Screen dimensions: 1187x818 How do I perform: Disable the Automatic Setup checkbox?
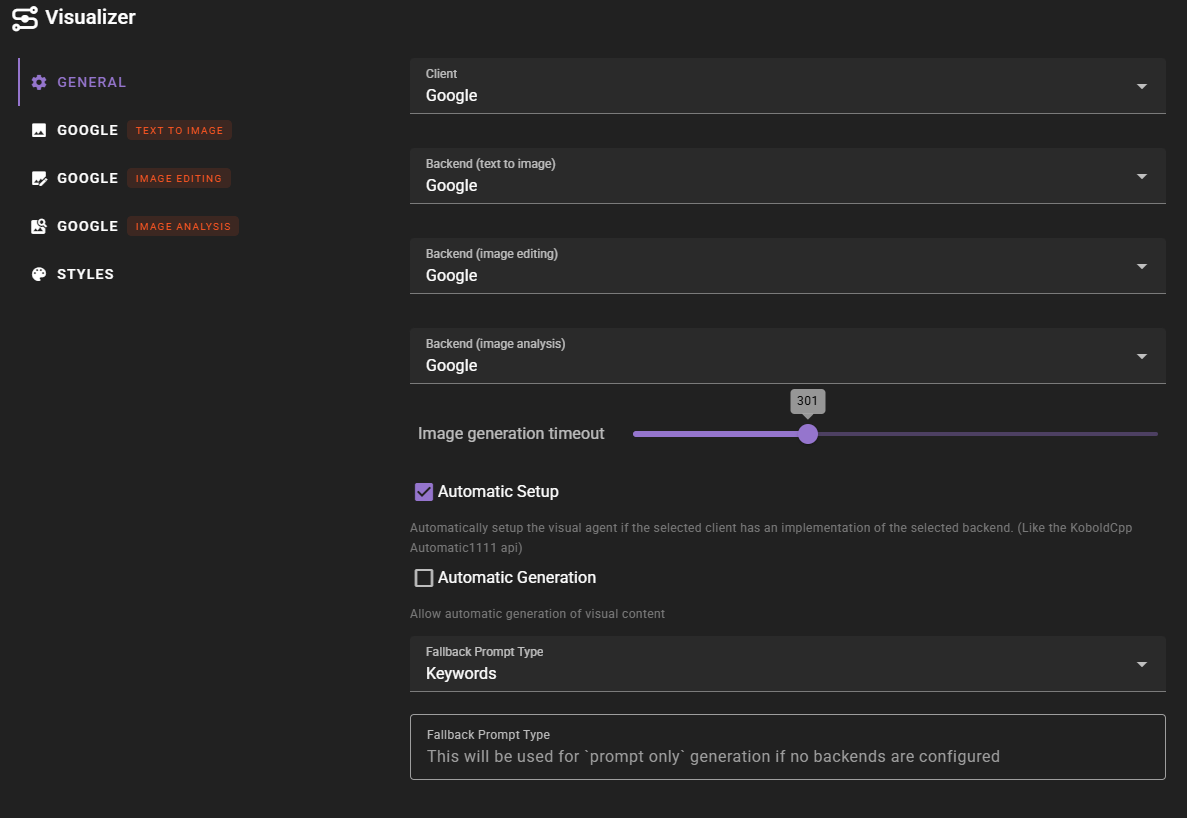(x=424, y=491)
